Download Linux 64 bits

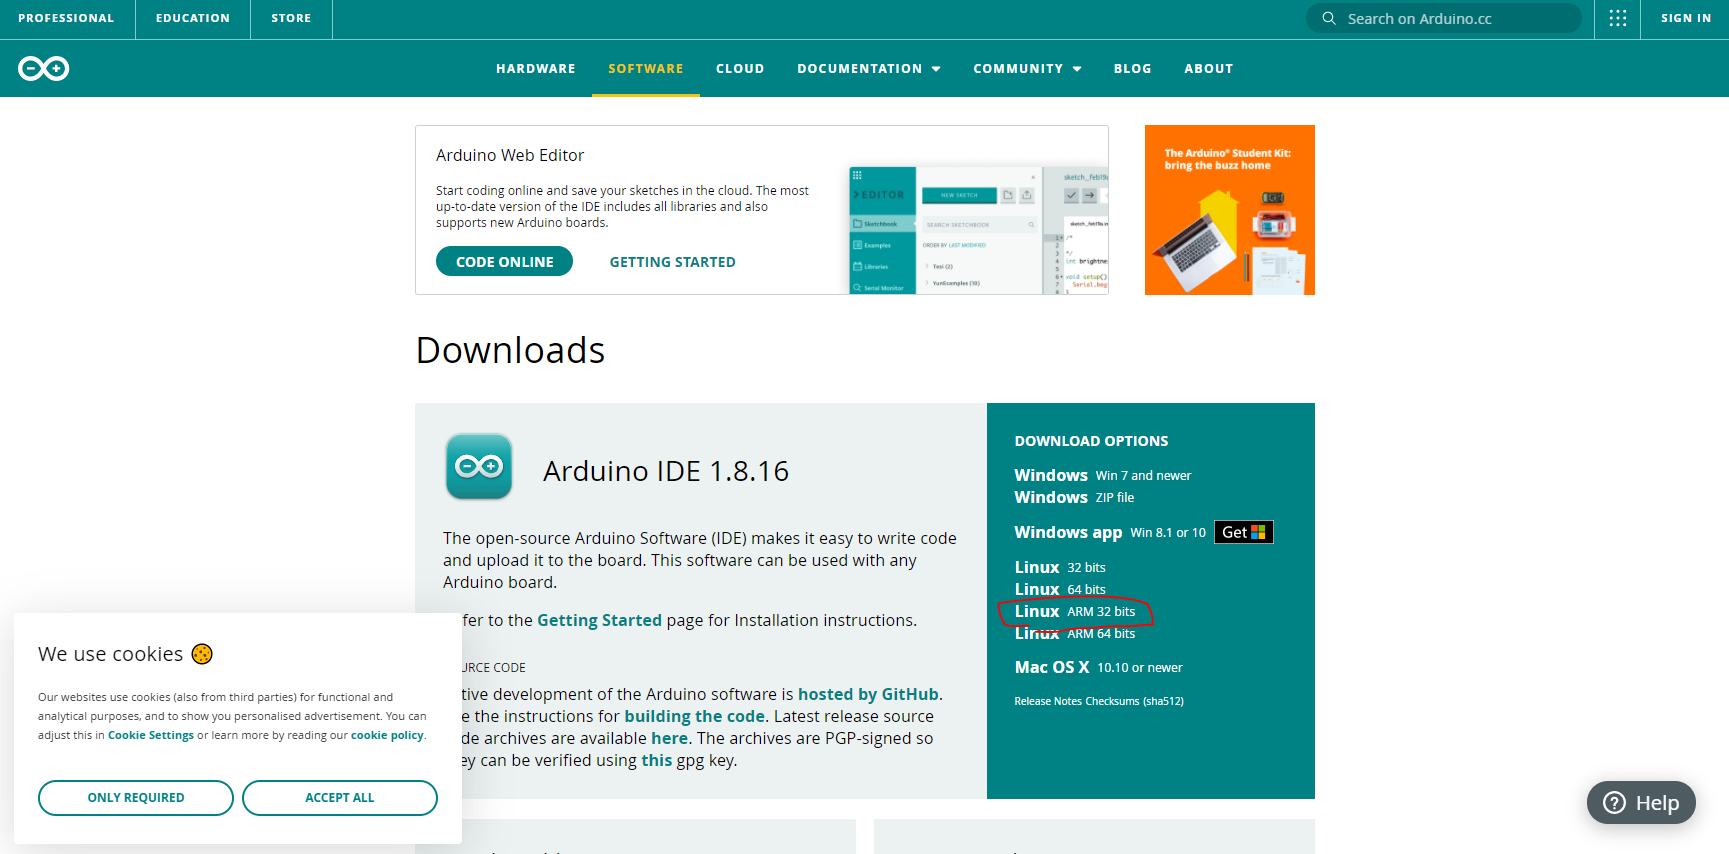pyautogui.click(x=1060, y=589)
